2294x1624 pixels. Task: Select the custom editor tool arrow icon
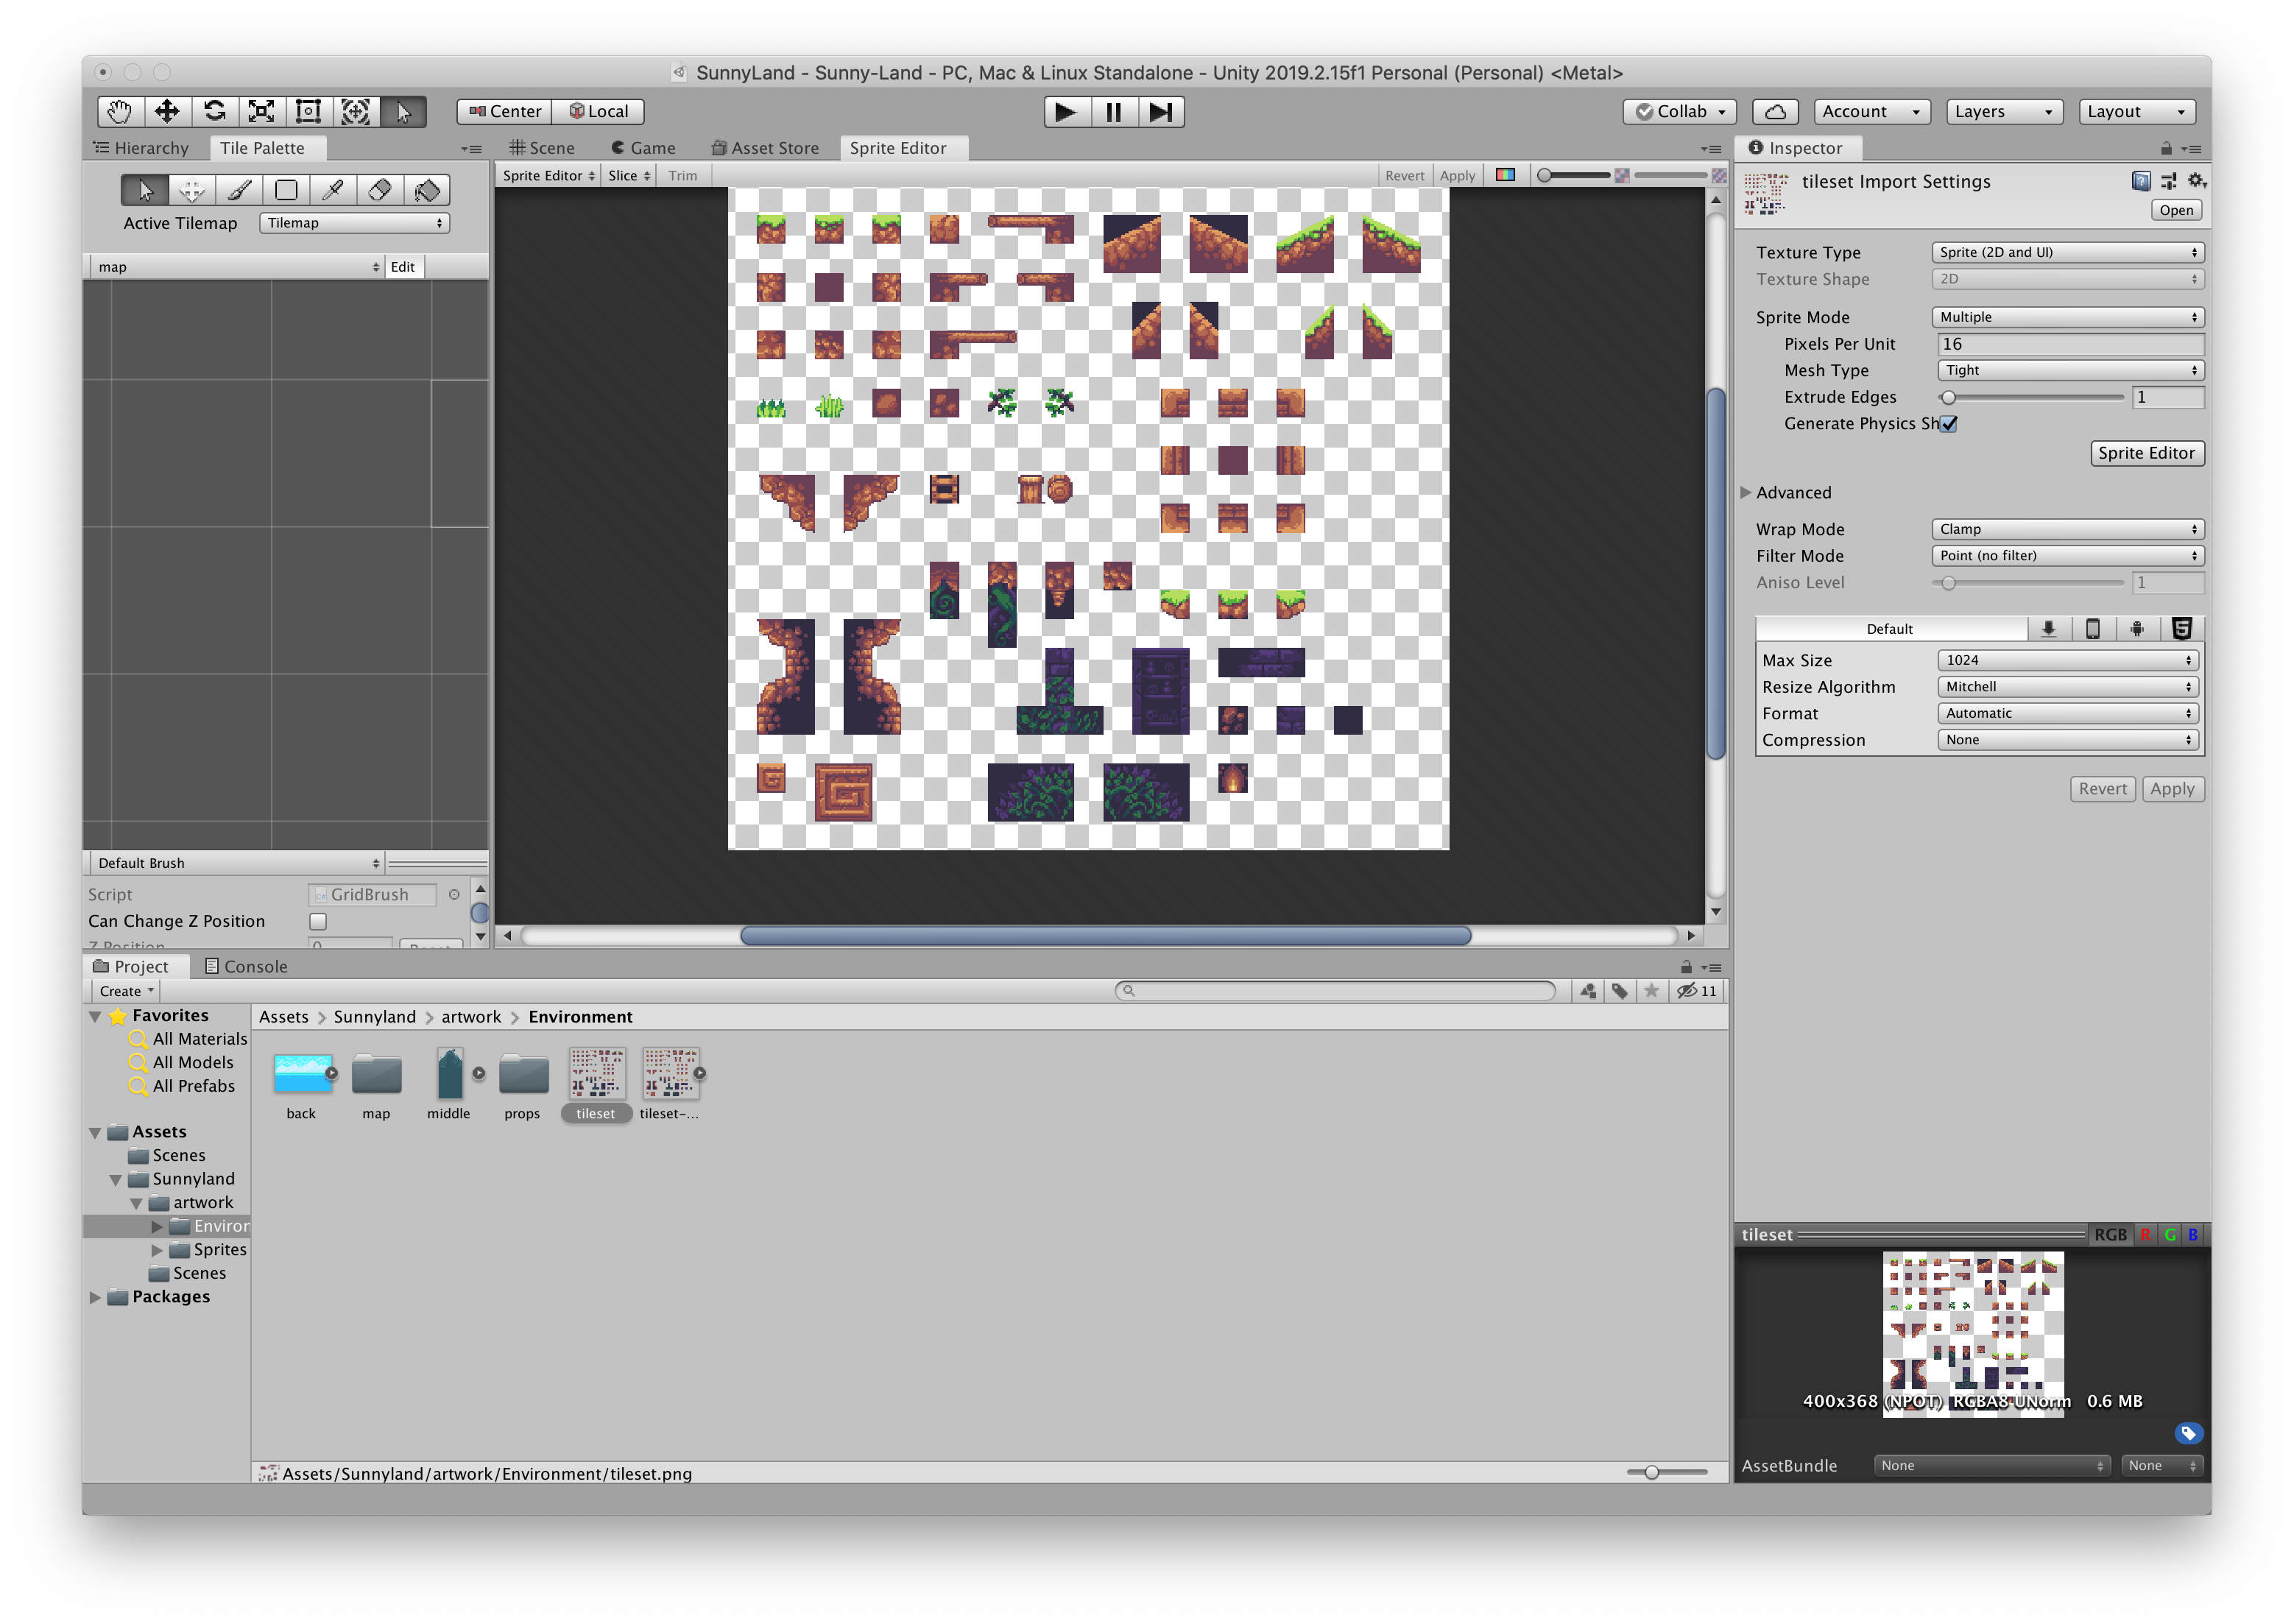[x=403, y=111]
